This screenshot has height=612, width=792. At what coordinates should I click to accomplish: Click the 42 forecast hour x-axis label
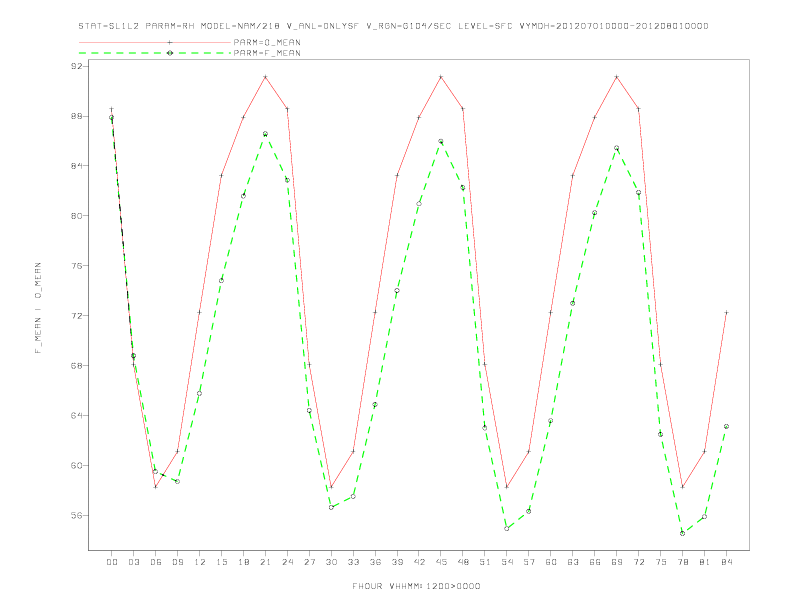[x=419, y=562]
